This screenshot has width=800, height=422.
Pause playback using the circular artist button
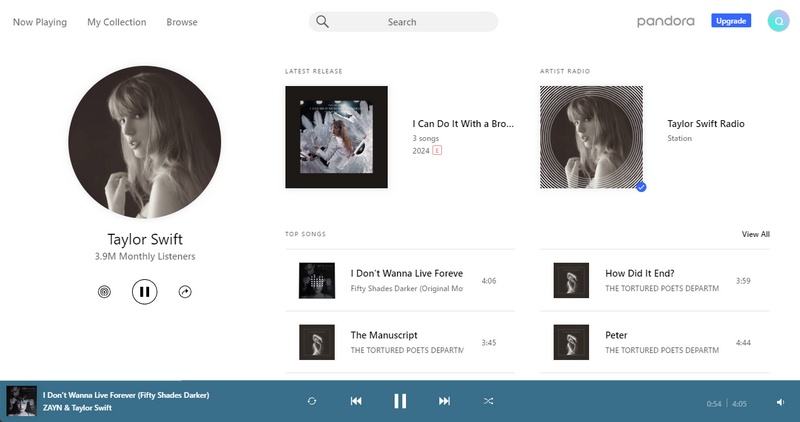pyautogui.click(x=145, y=292)
